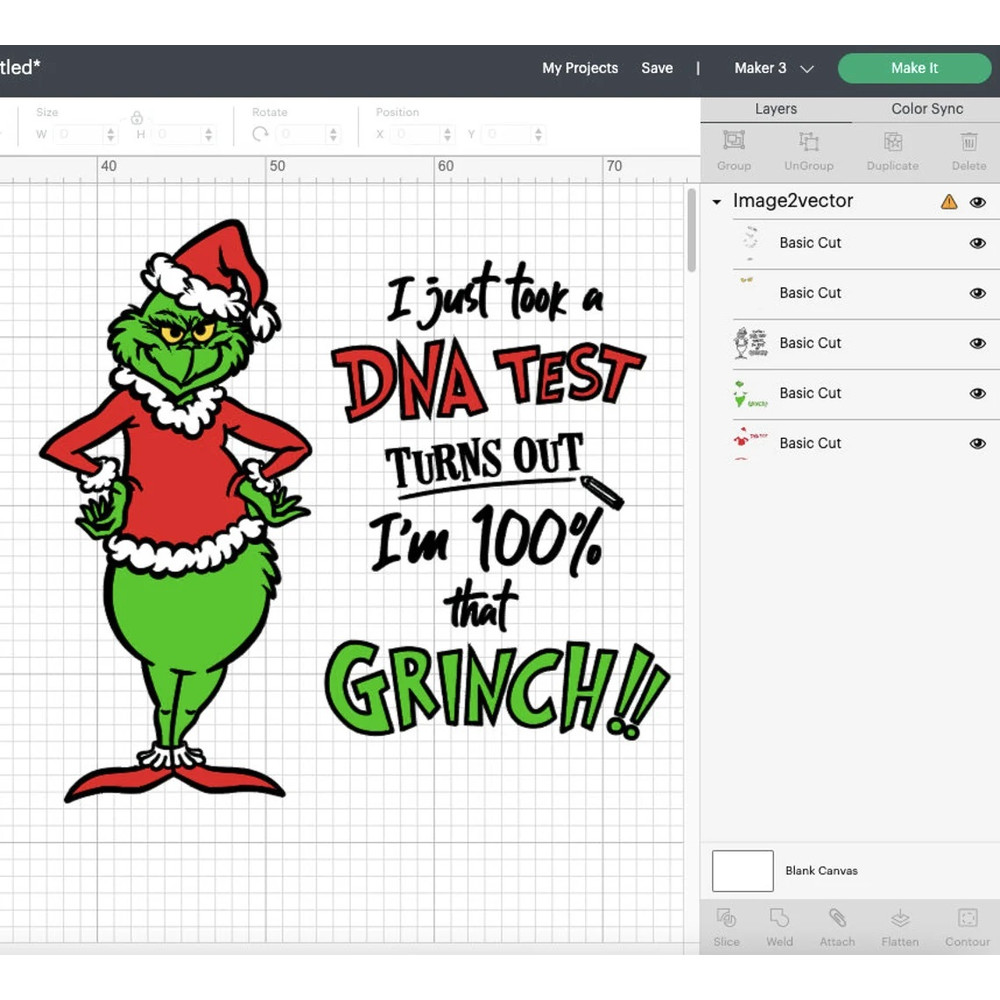Hide the red DNA Test text layer
Screen dimensions: 1000x1000
coord(977,443)
